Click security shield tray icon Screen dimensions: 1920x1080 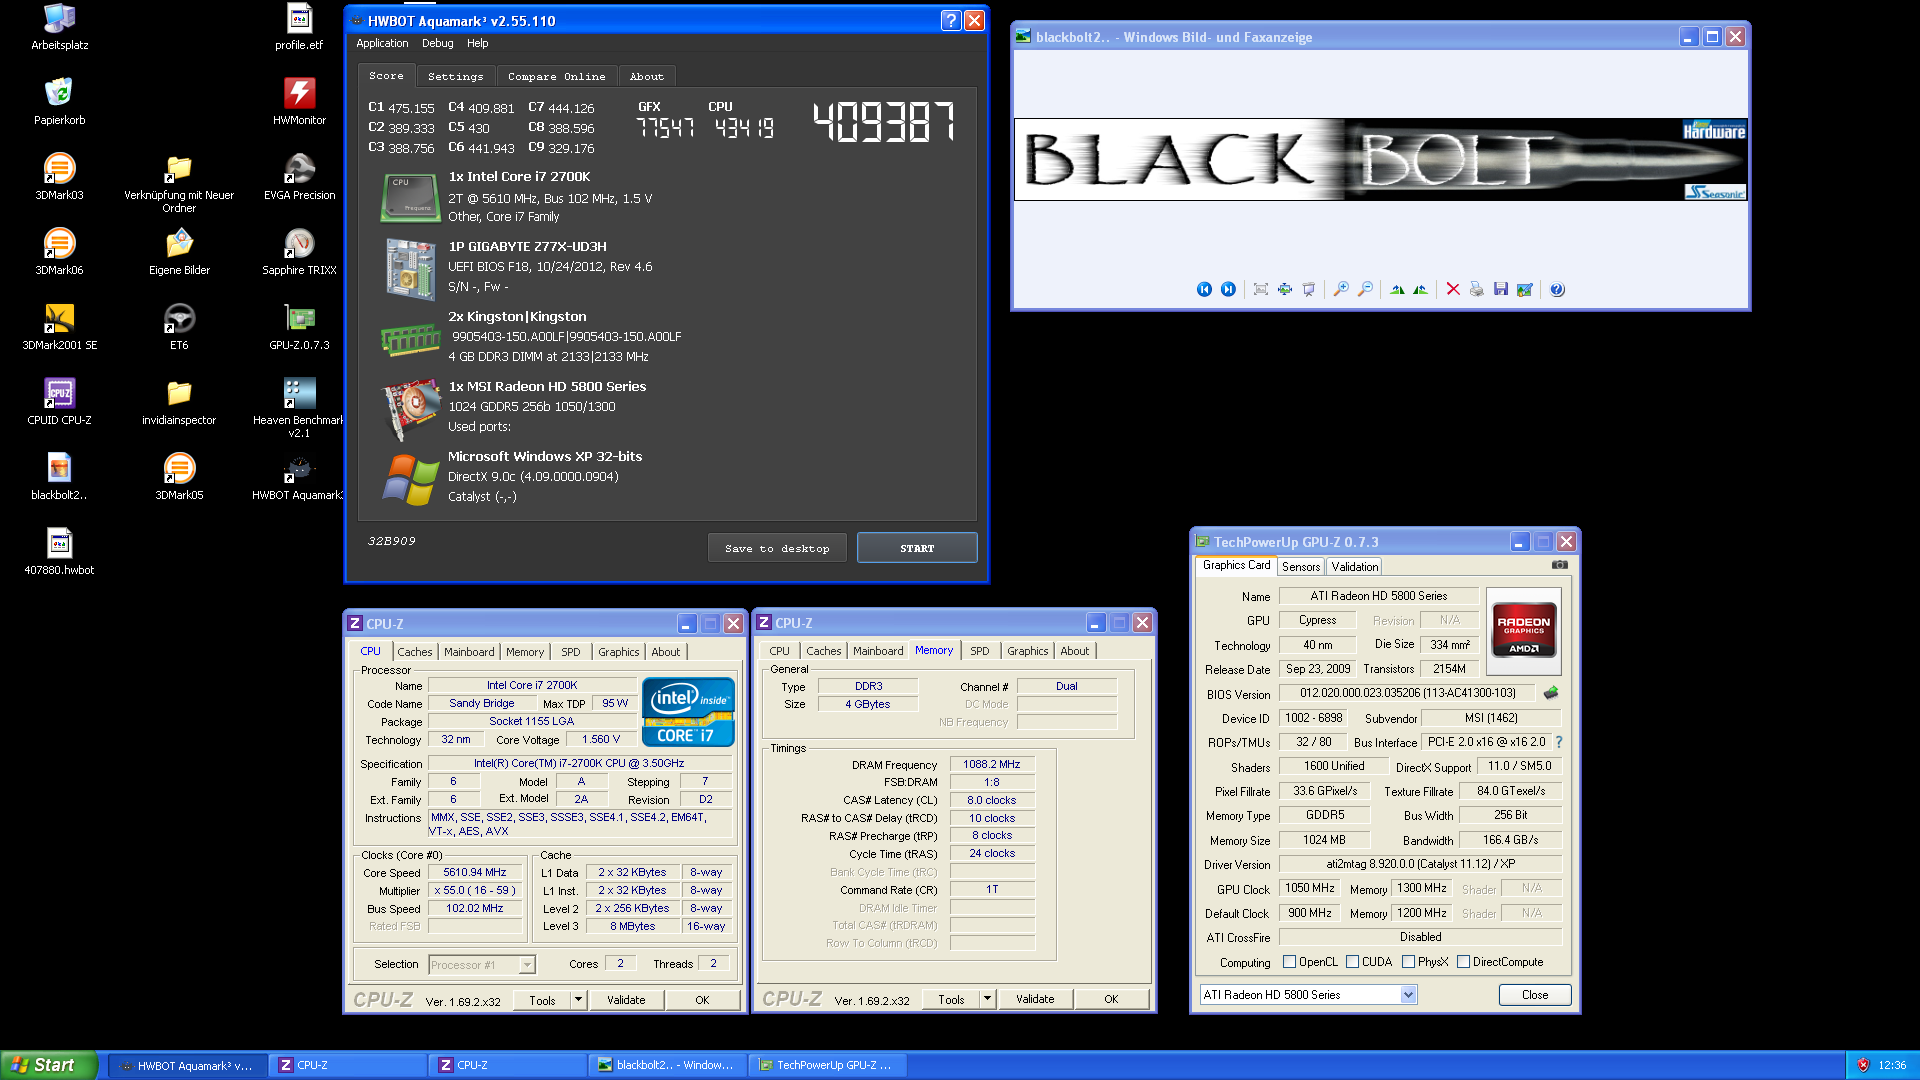coord(1863,1065)
